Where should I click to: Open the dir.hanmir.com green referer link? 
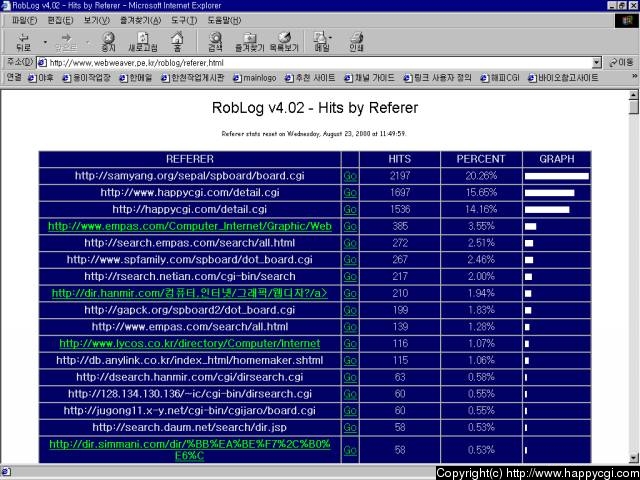190,293
